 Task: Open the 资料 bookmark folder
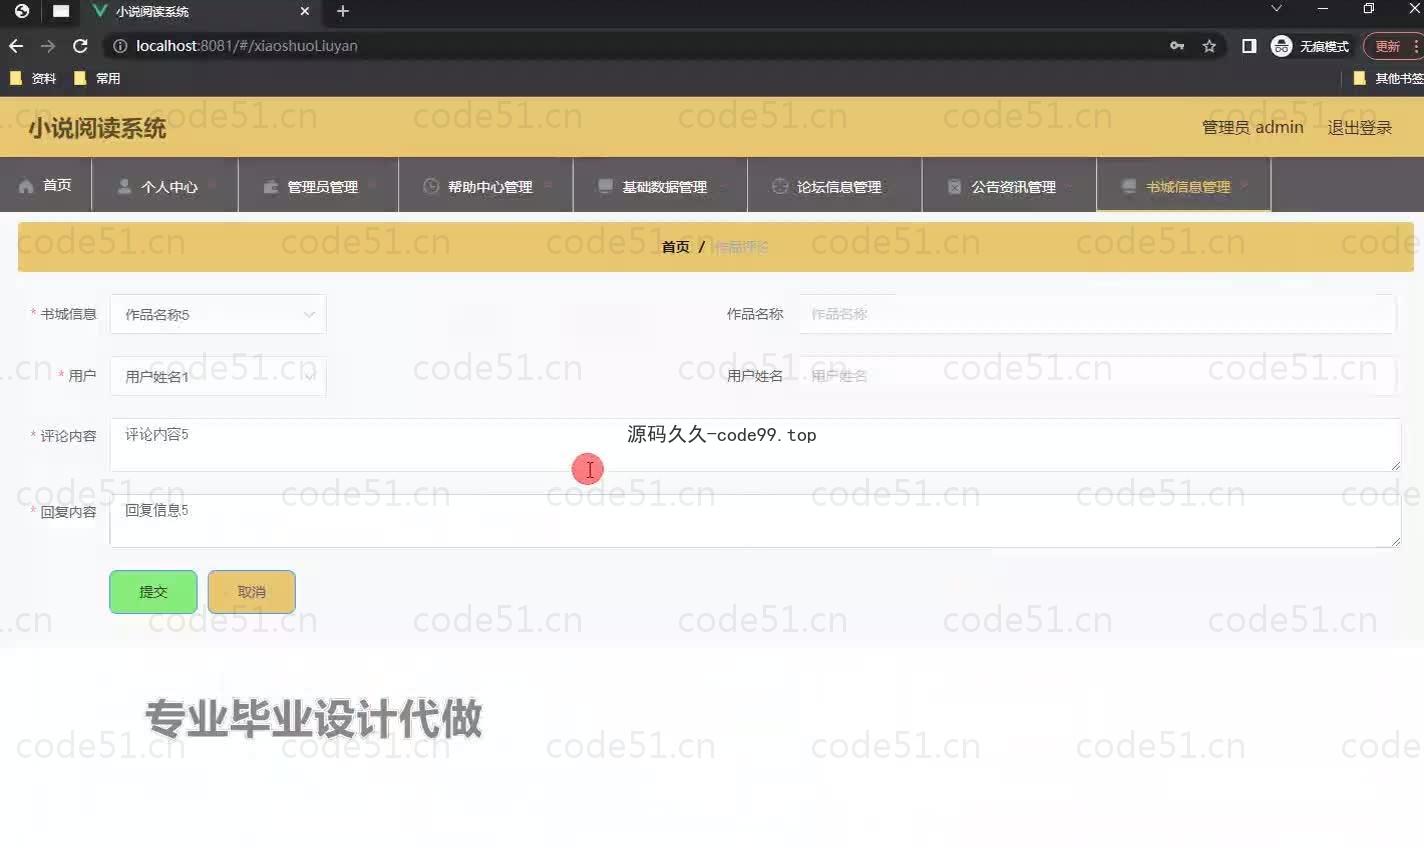pyautogui.click(x=33, y=78)
